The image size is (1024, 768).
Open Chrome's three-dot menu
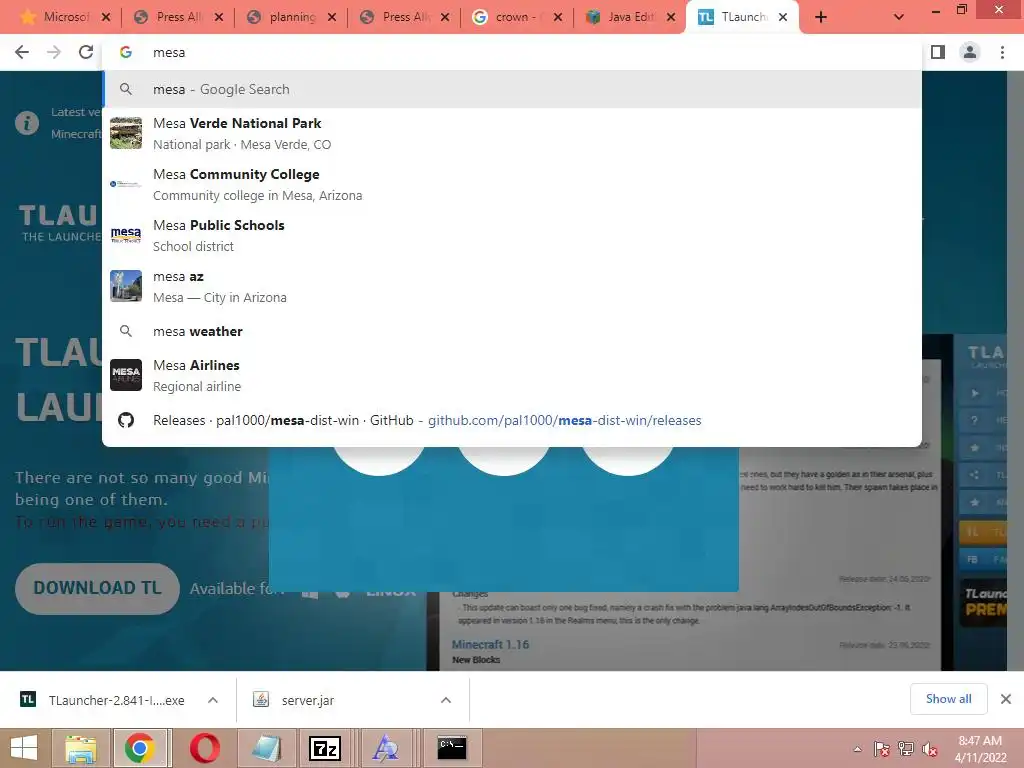pos(1002,52)
